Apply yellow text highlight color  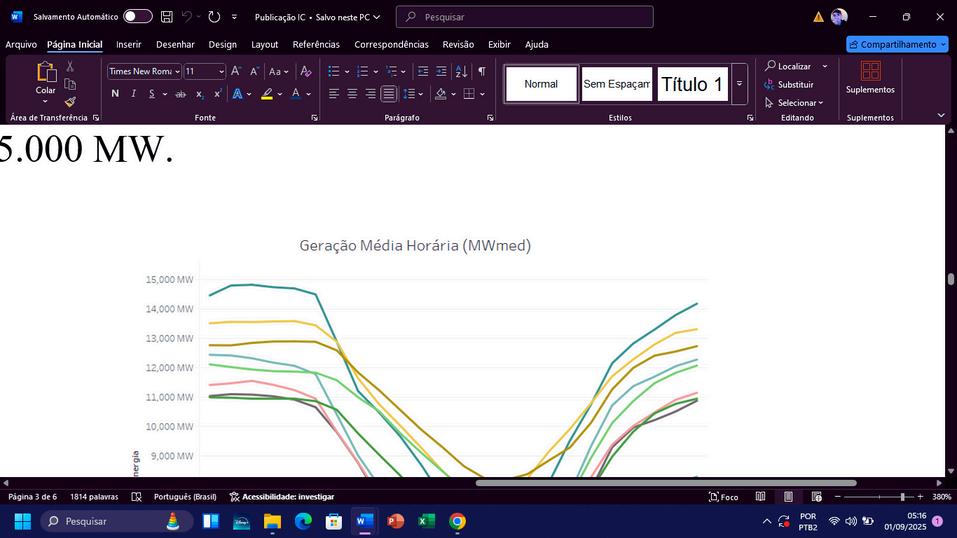(267, 93)
